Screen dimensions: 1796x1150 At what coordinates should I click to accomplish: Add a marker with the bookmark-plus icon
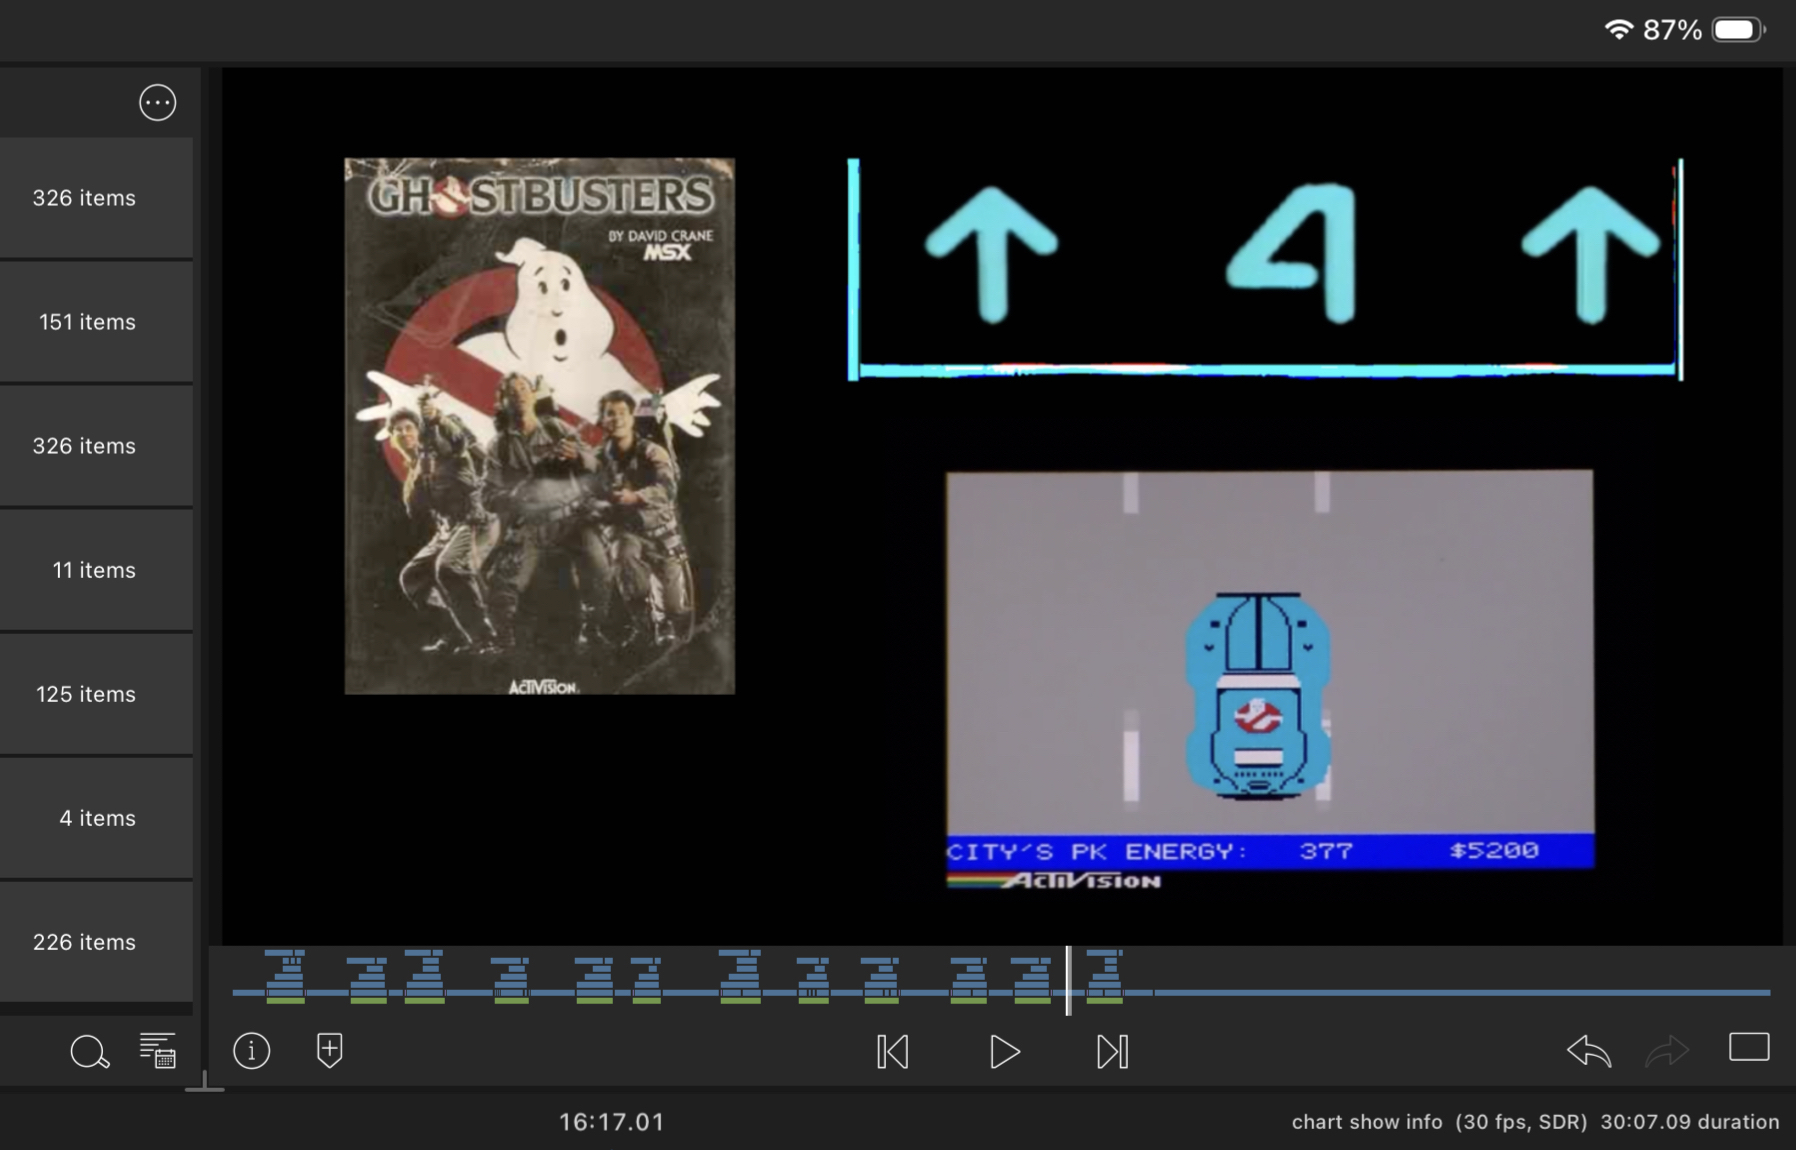click(x=329, y=1051)
